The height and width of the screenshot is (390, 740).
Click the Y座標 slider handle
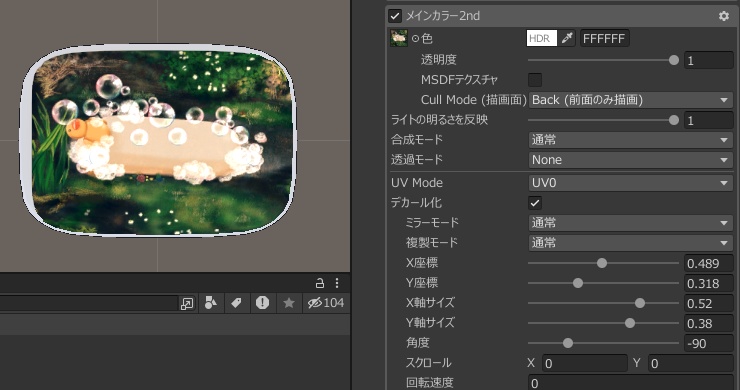(578, 283)
